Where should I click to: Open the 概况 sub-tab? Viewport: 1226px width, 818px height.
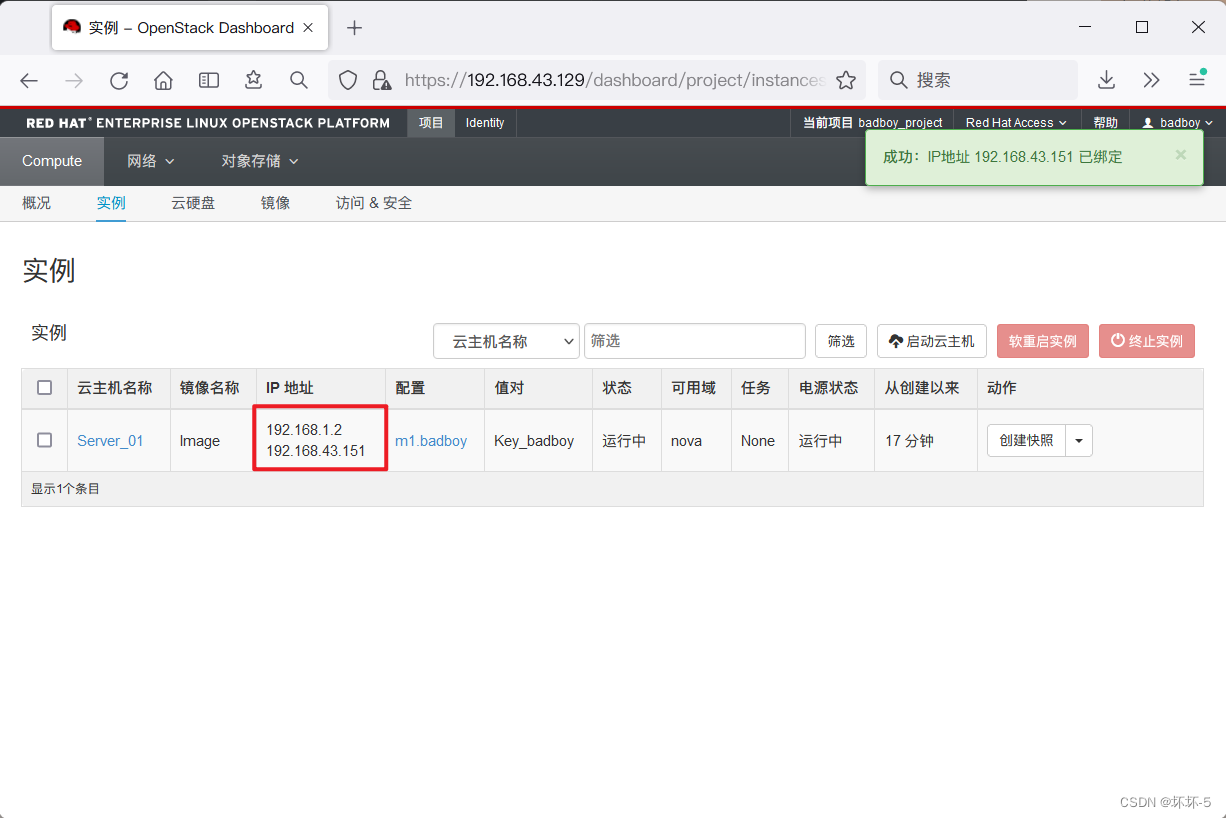click(x=36, y=203)
